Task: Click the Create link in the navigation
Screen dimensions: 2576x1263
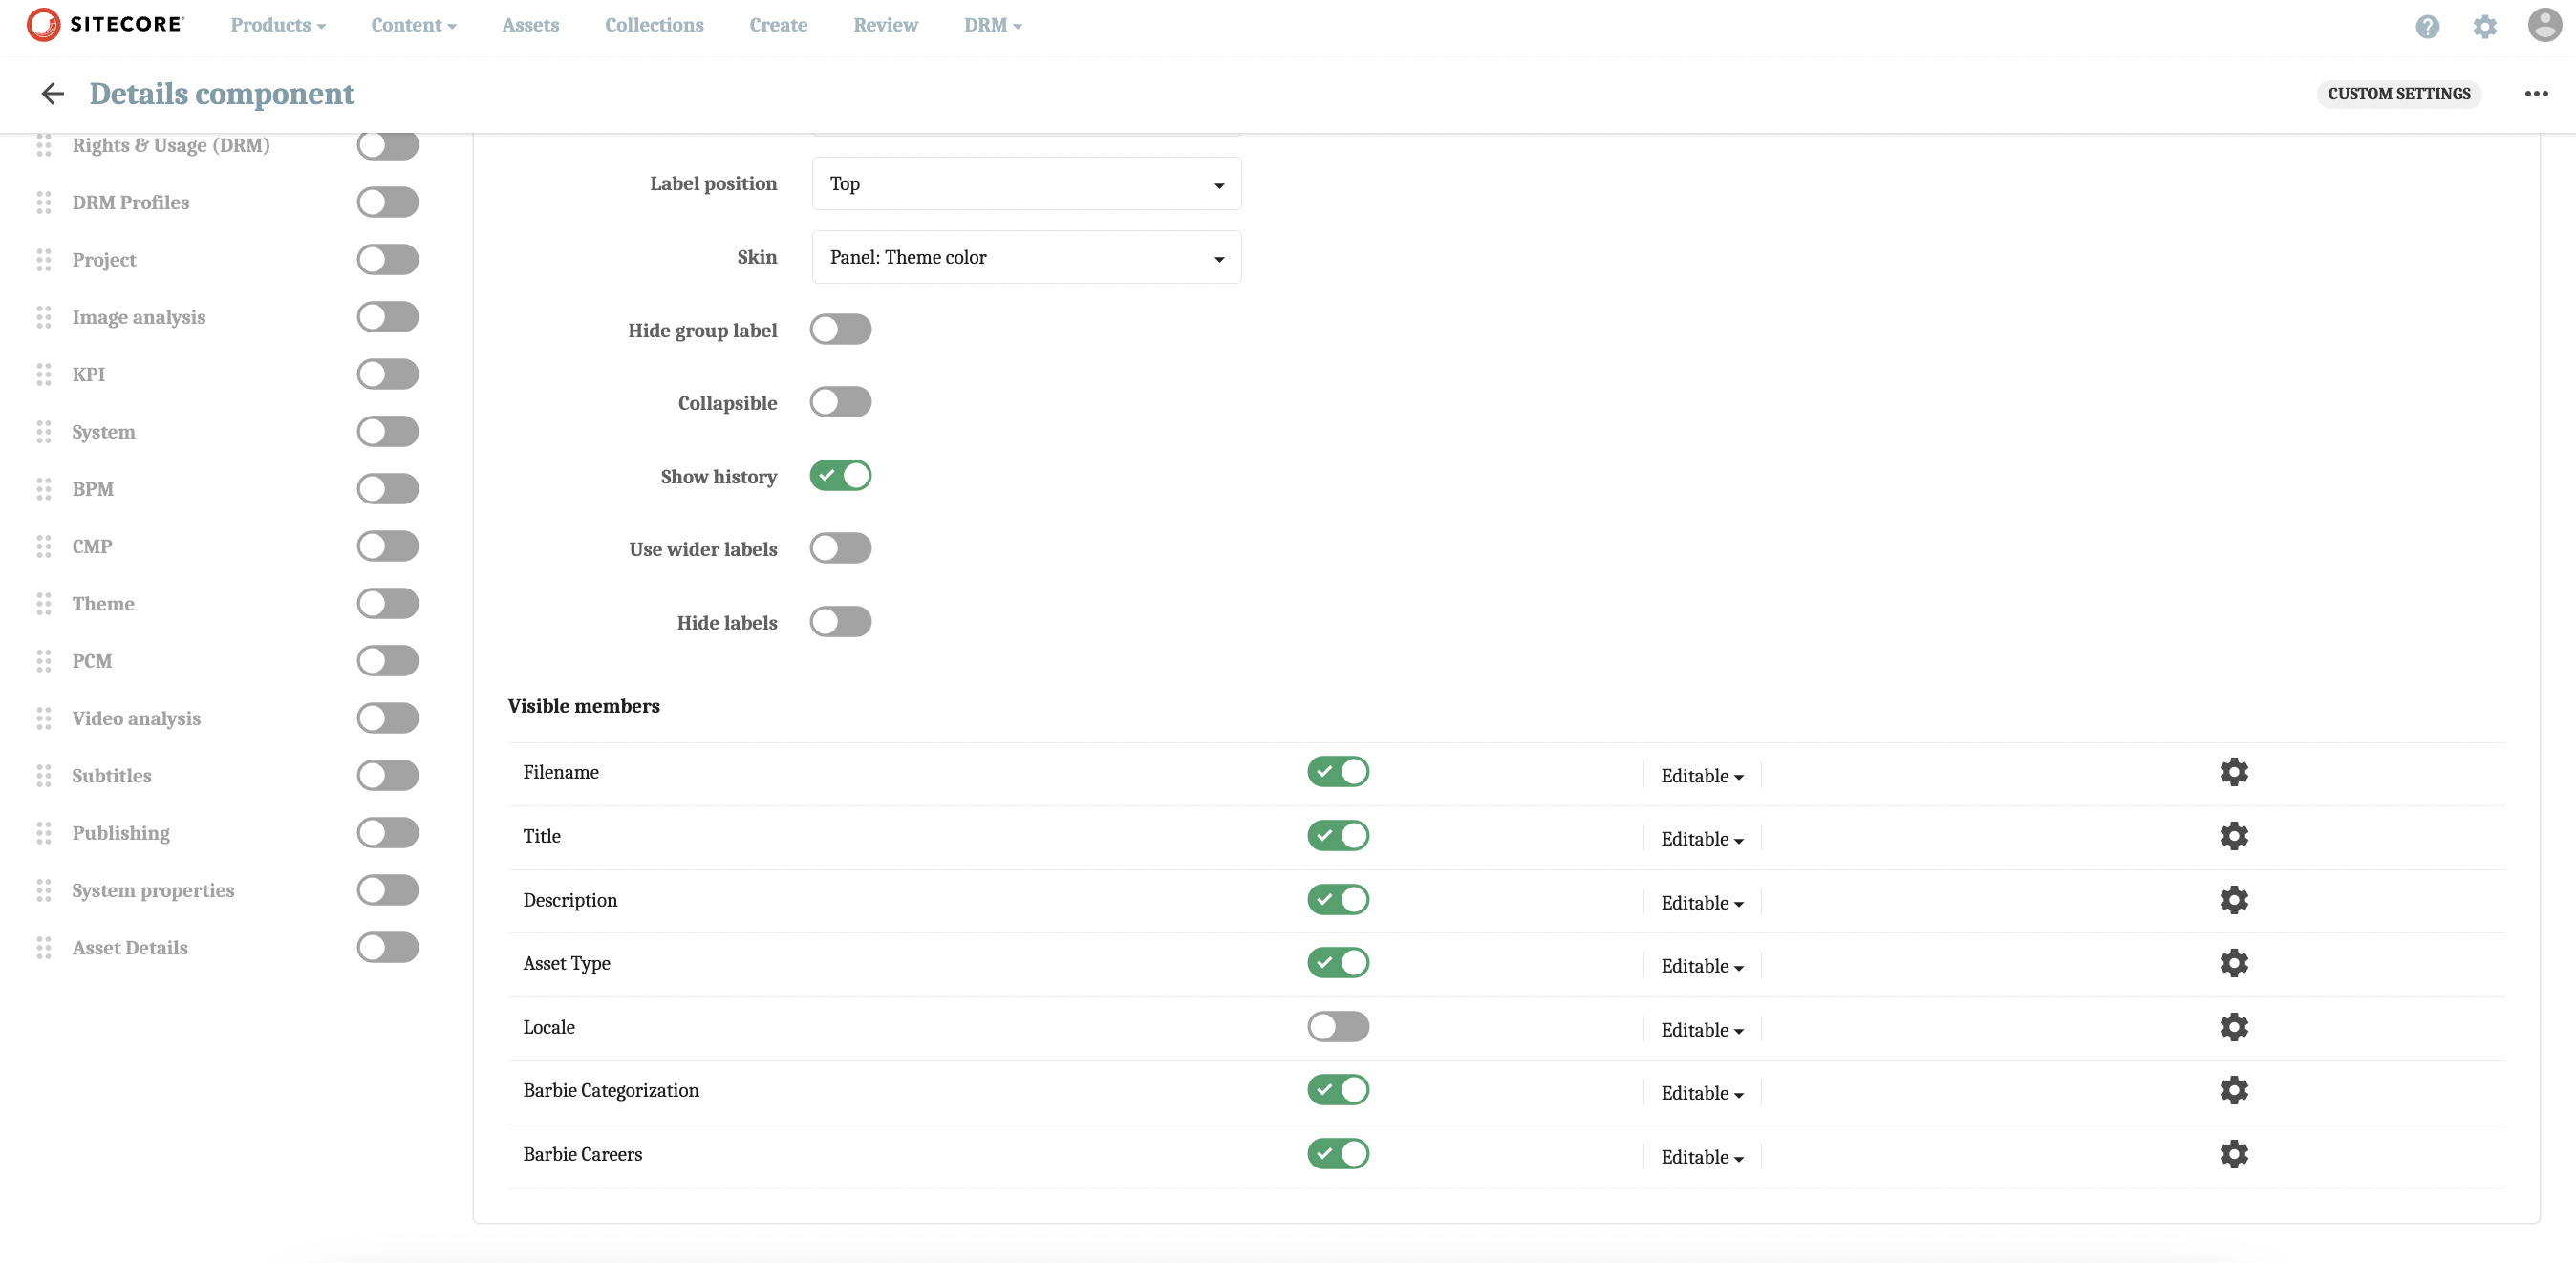Action: point(778,24)
